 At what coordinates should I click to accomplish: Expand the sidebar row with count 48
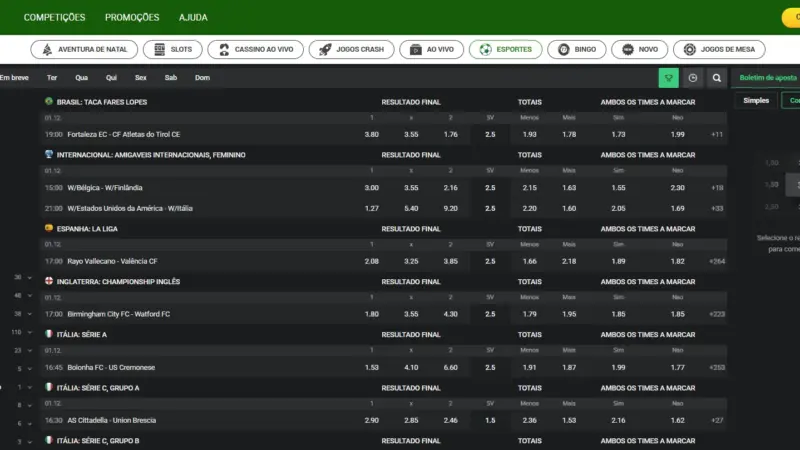pyautogui.click(x=23, y=295)
